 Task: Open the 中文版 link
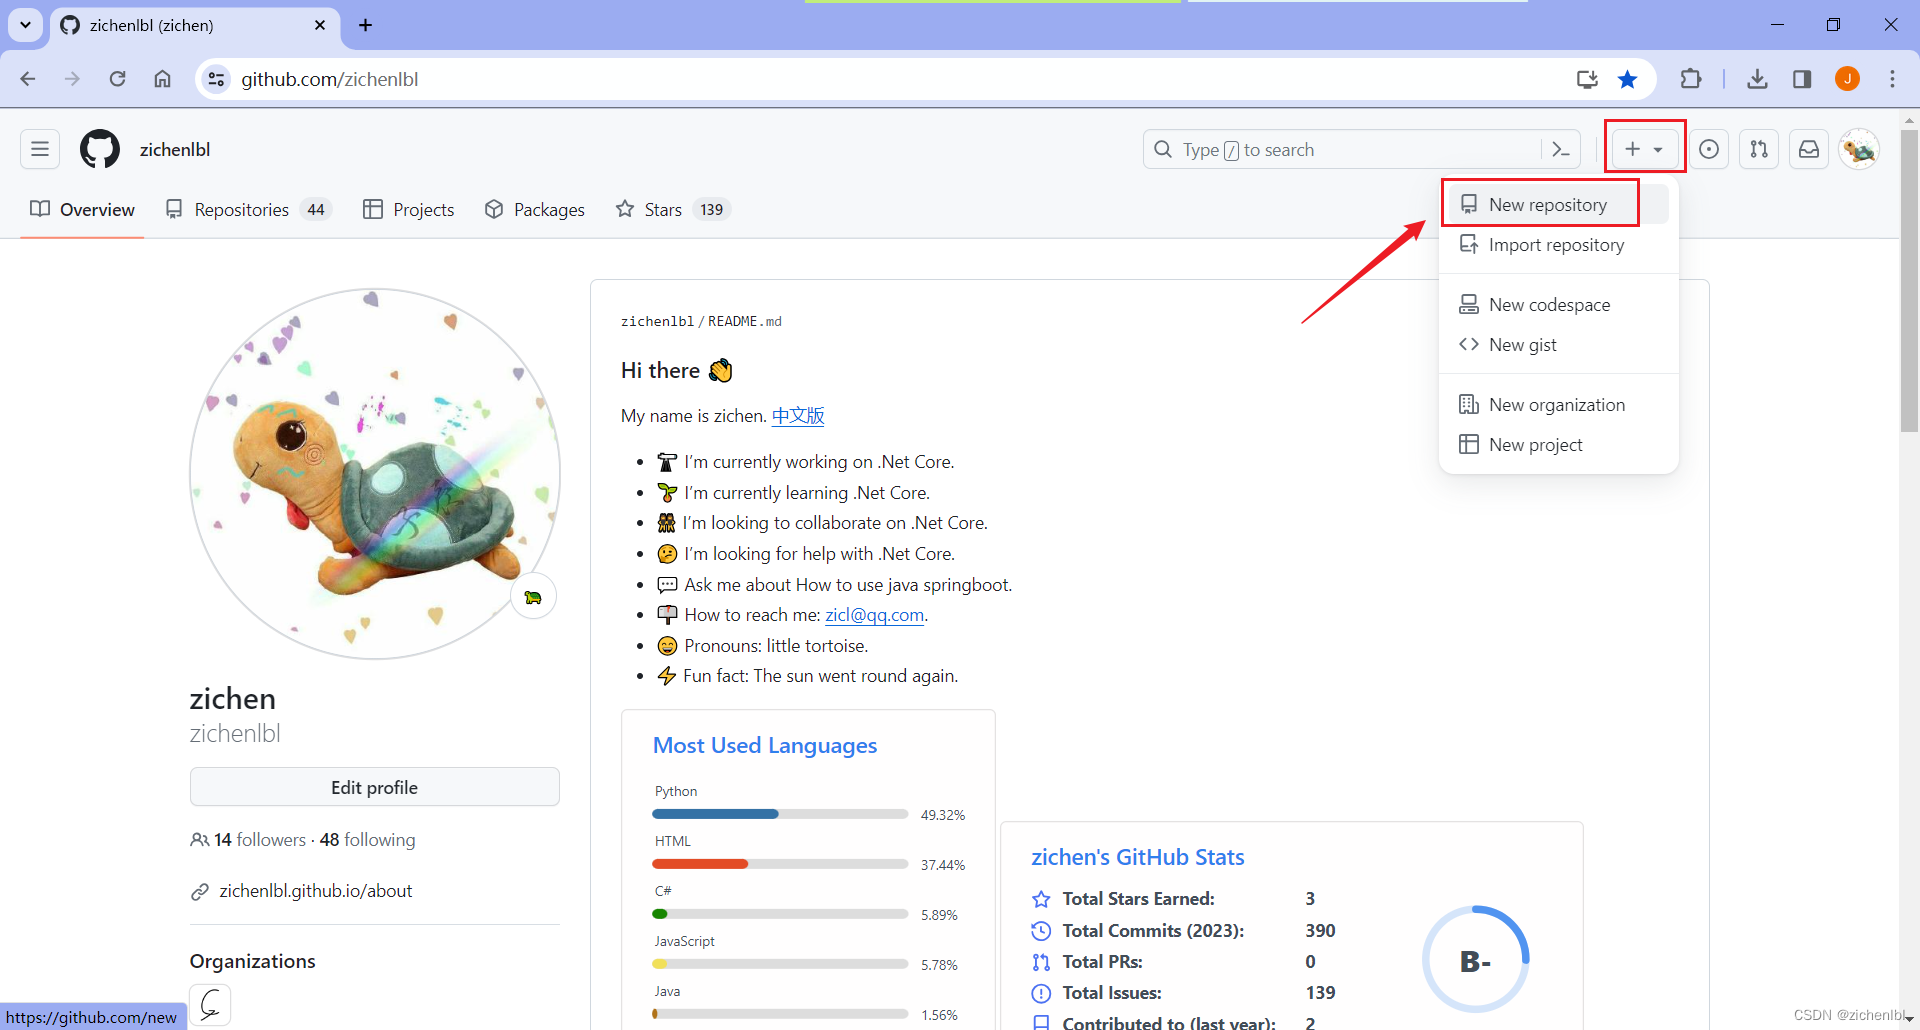[x=798, y=416]
